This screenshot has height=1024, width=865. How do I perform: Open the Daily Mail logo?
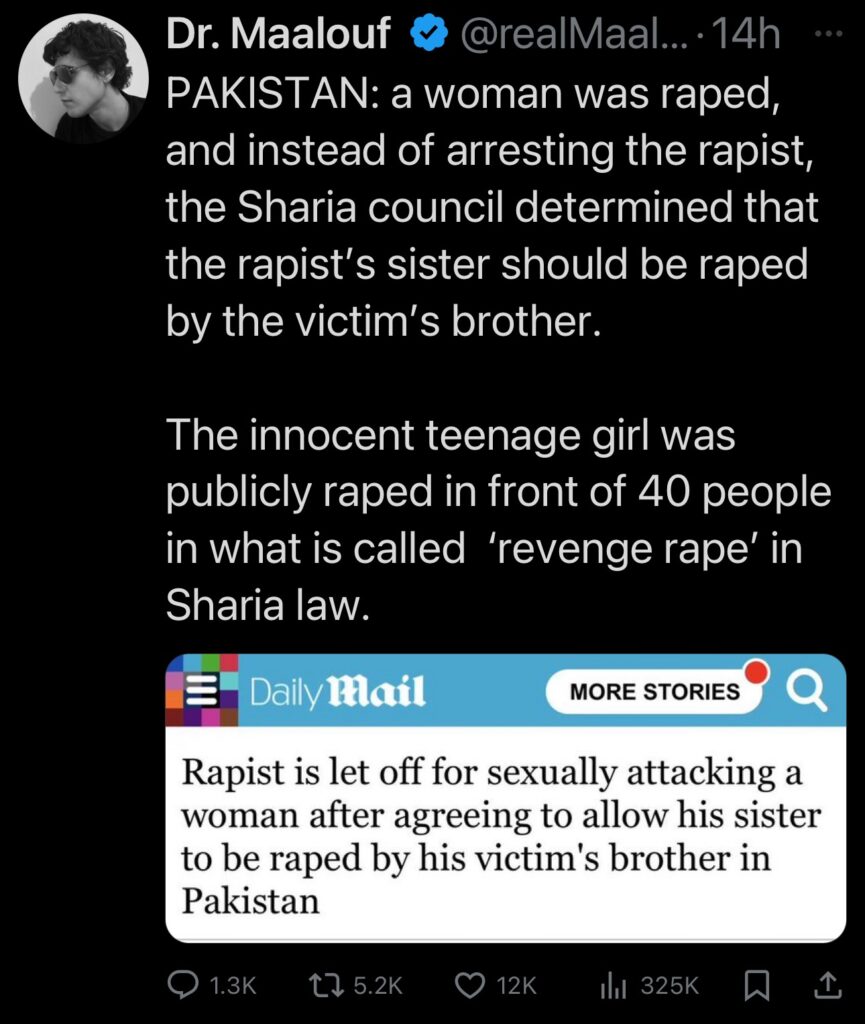click(x=338, y=691)
